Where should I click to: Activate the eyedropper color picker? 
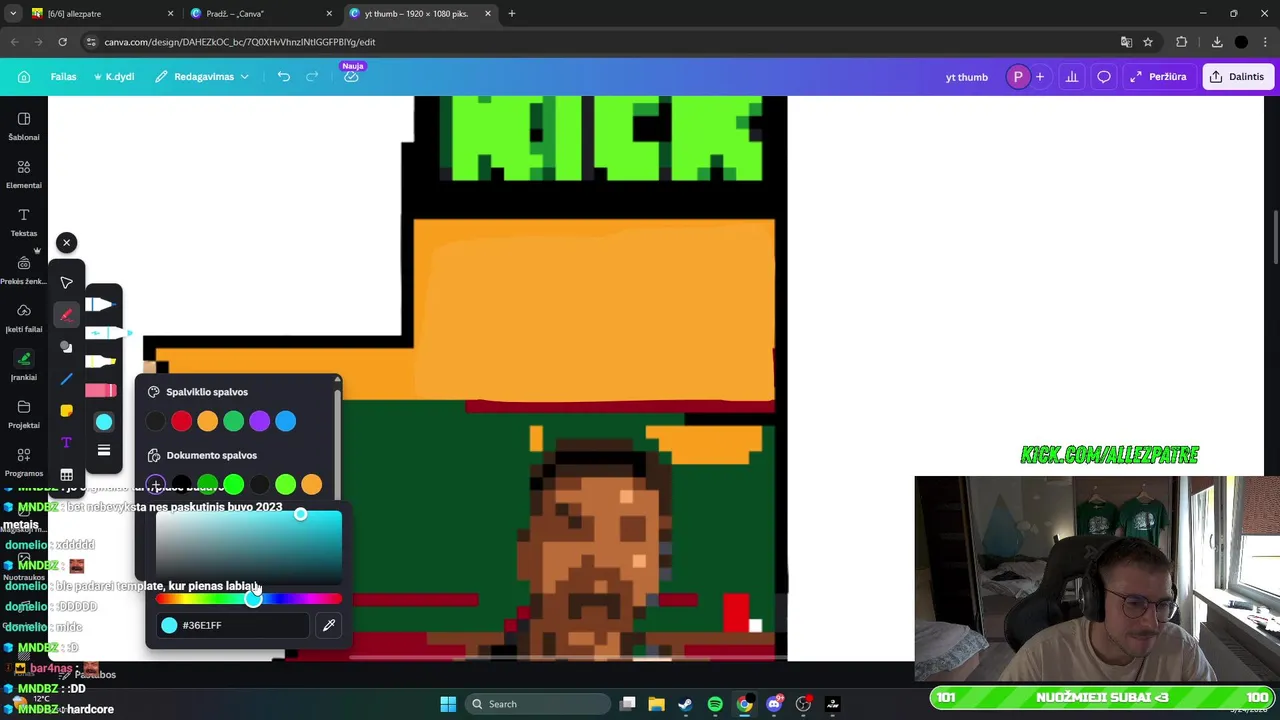[329, 625]
